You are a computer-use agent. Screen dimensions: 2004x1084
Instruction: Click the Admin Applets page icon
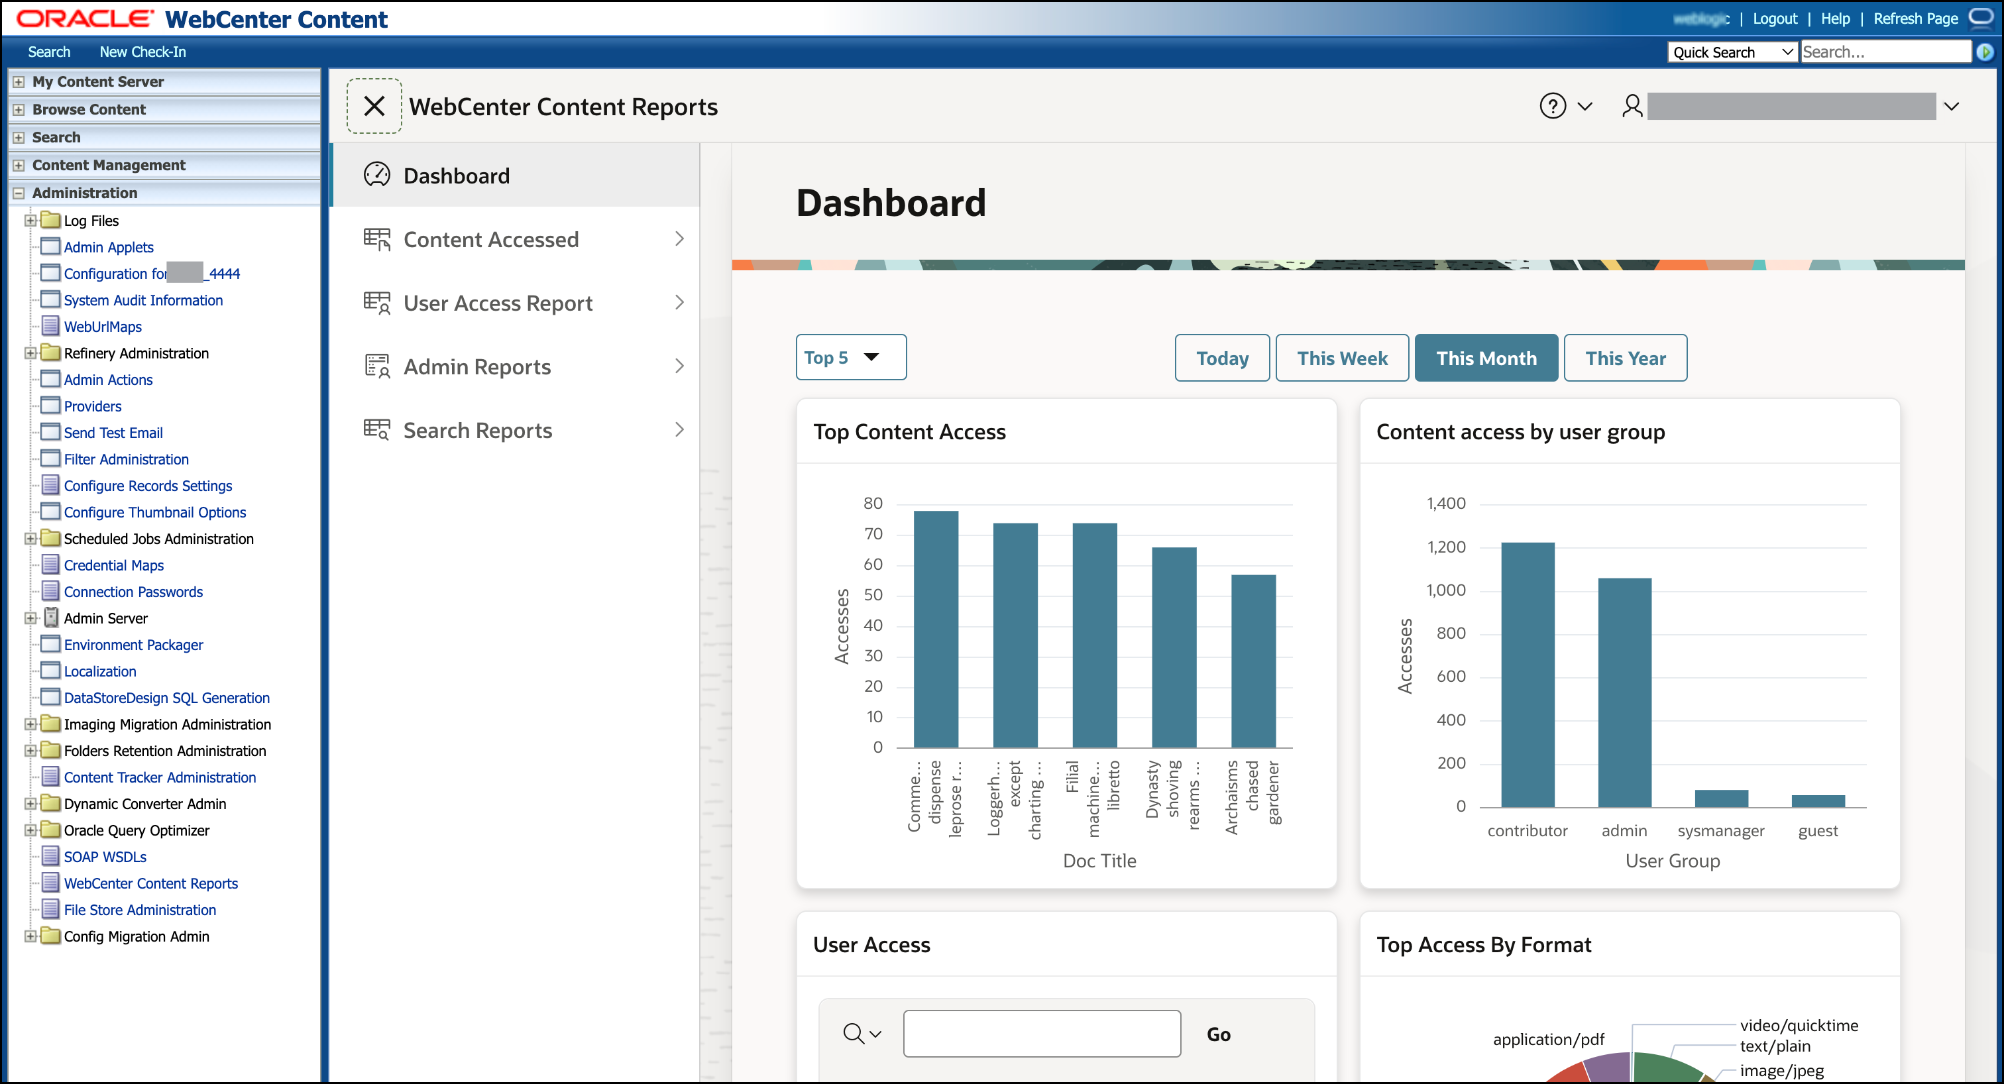(50, 247)
